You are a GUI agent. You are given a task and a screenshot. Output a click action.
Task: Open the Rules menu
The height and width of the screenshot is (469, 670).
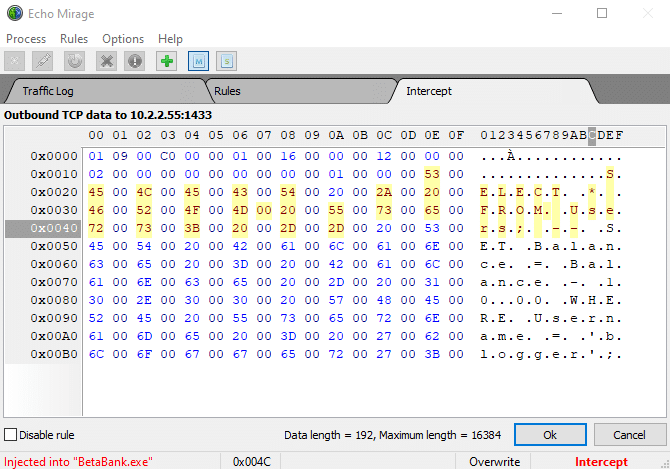(75, 38)
